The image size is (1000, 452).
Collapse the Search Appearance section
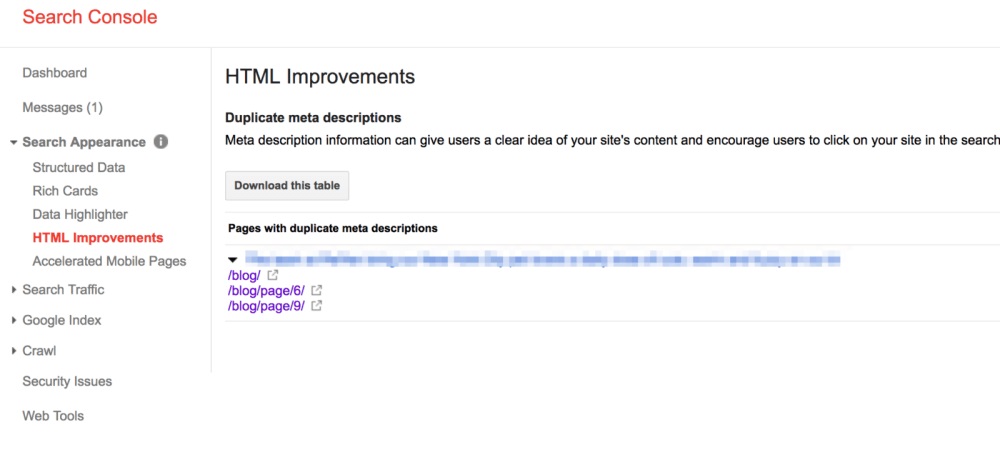pyautogui.click(x=14, y=143)
